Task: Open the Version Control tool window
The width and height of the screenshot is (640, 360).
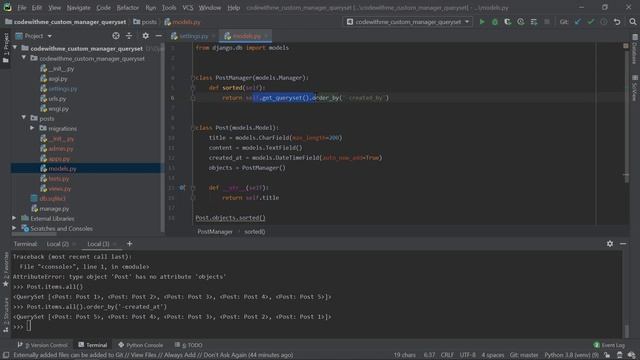Action: 42,345
